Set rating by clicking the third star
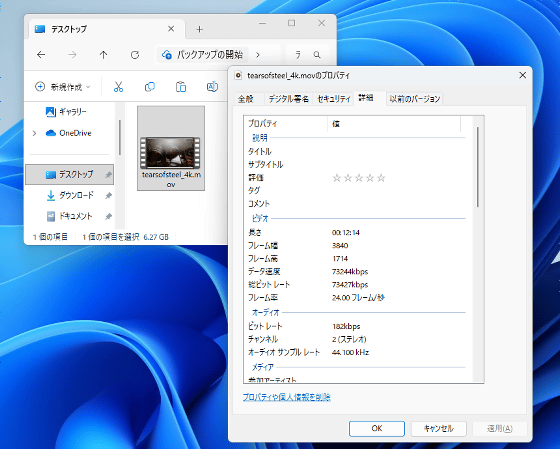560x449 pixels. pos(359,178)
